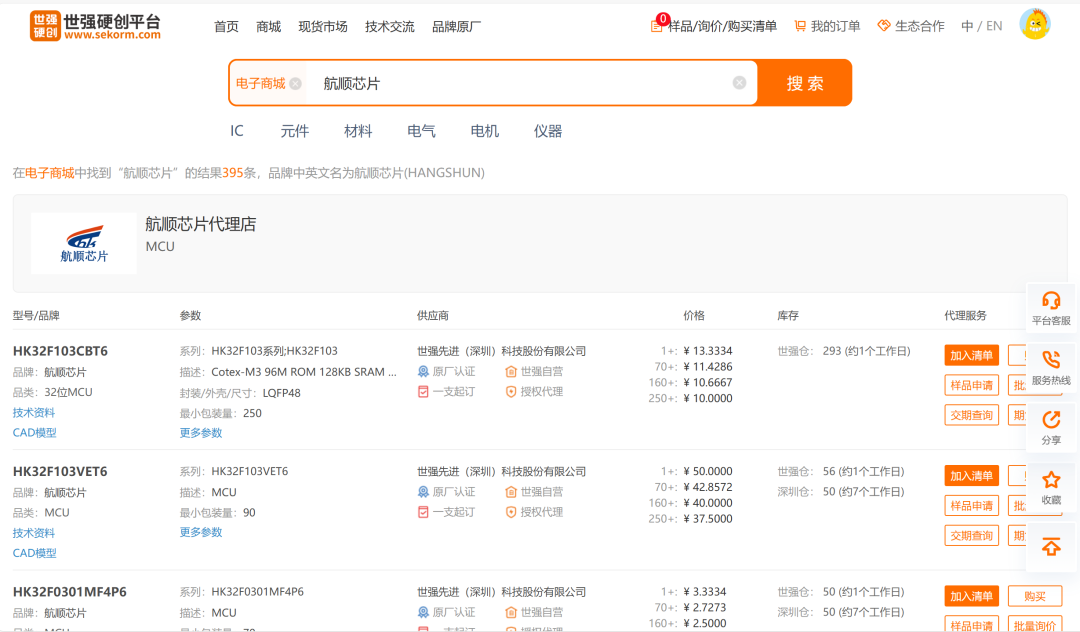Click the 搜索 search button
The height and width of the screenshot is (632, 1080).
point(804,83)
